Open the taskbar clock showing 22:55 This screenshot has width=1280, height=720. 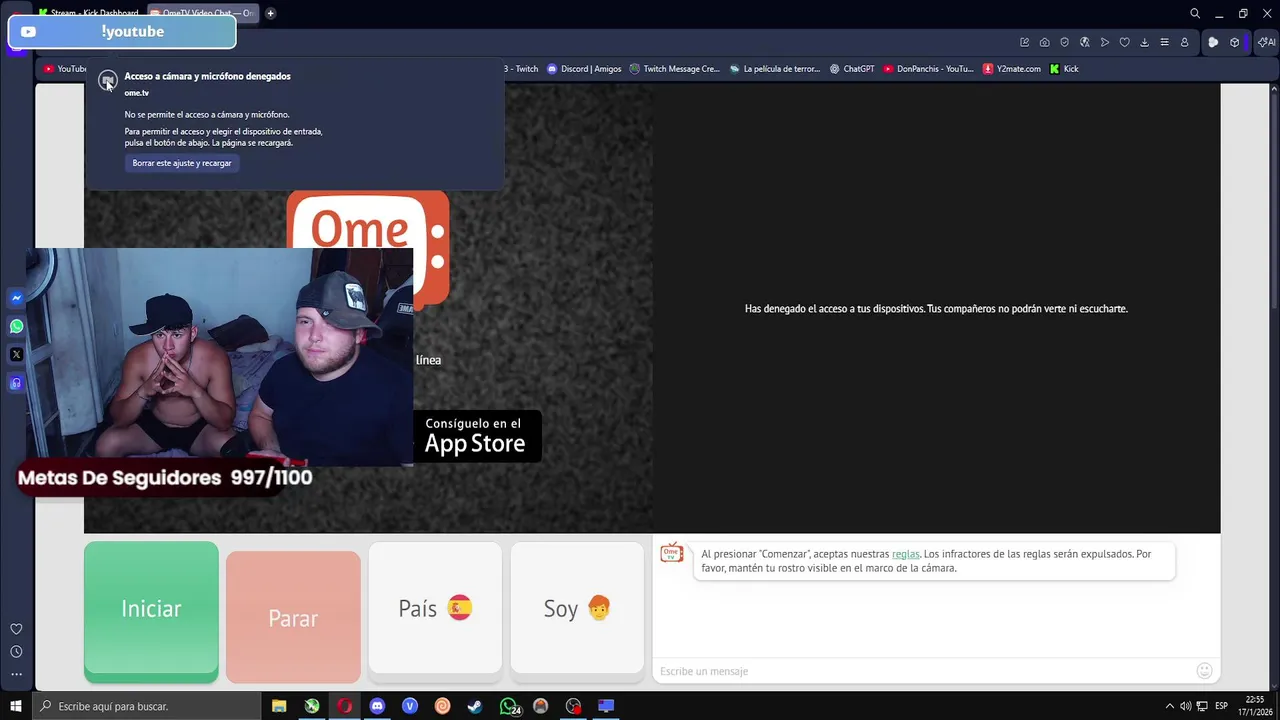click(x=1255, y=706)
